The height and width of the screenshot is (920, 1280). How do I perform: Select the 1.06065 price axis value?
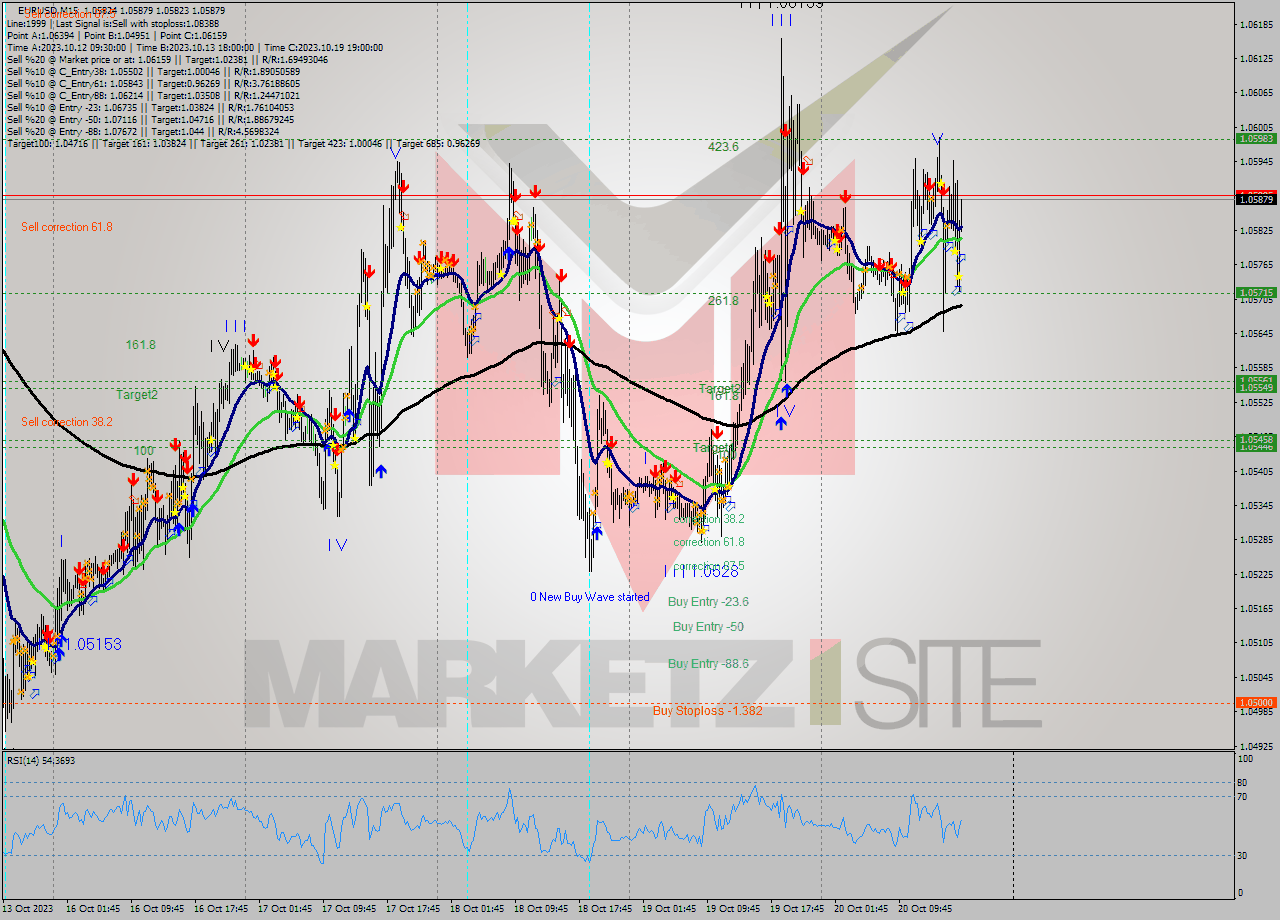point(1255,93)
